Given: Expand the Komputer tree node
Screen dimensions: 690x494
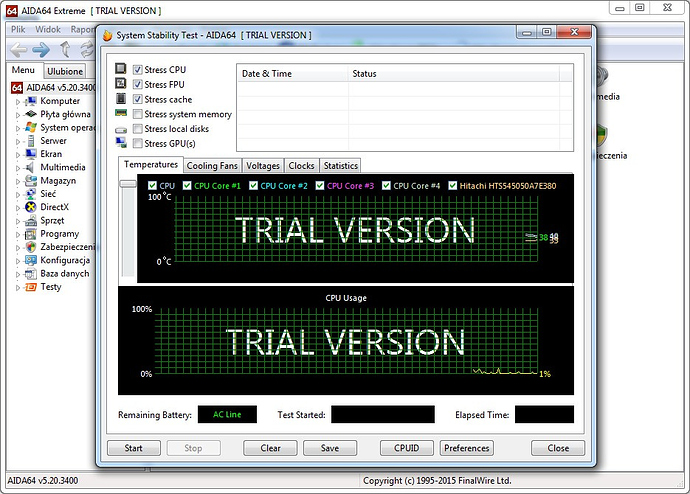Looking at the screenshot, I should 18,102.
